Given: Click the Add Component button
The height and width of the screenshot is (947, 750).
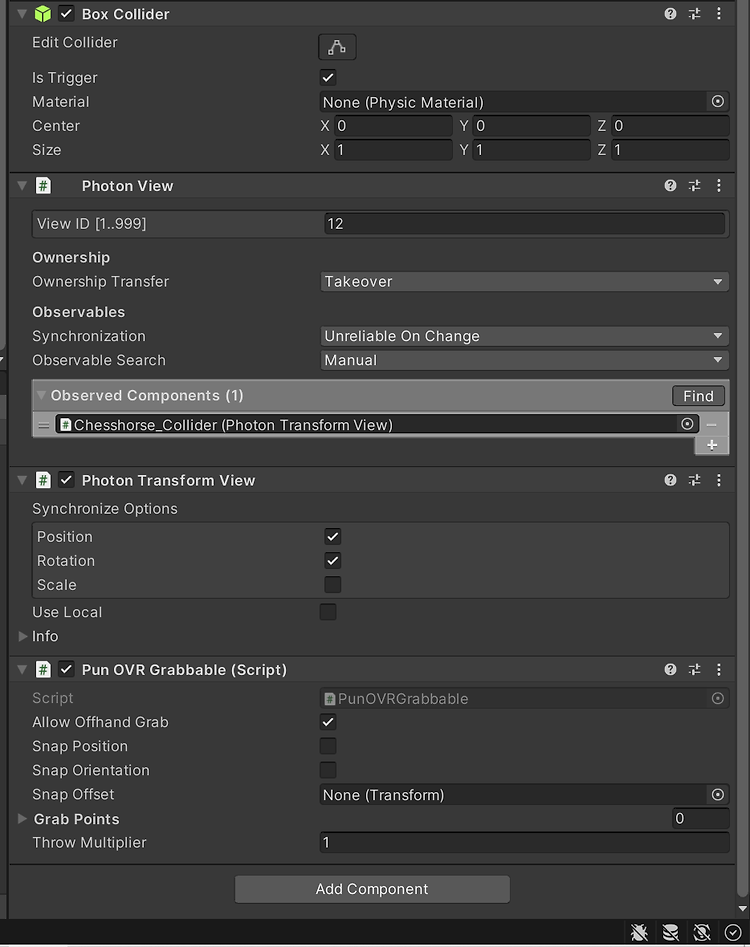Looking at the screenshot, I should pyautogui.click(x=372, y=889).
